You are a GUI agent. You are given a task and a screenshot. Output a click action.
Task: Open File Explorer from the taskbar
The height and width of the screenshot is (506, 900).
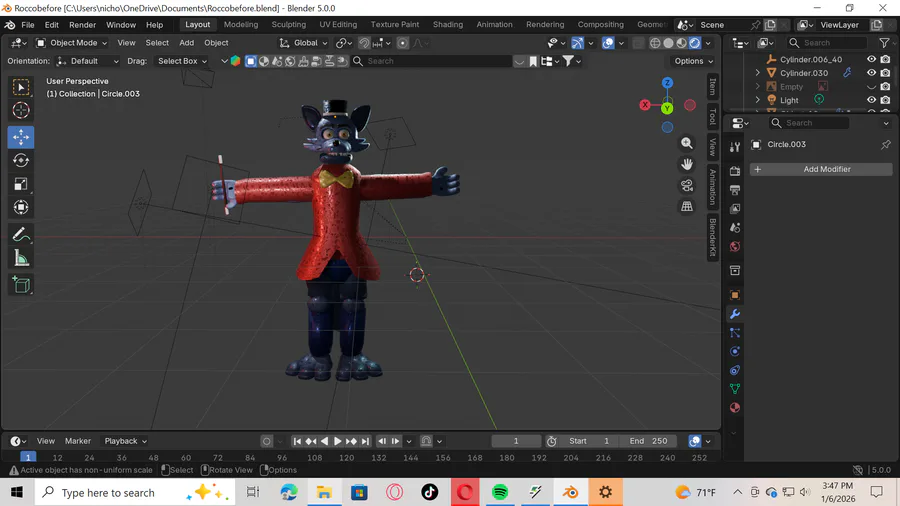click(324, 492)
